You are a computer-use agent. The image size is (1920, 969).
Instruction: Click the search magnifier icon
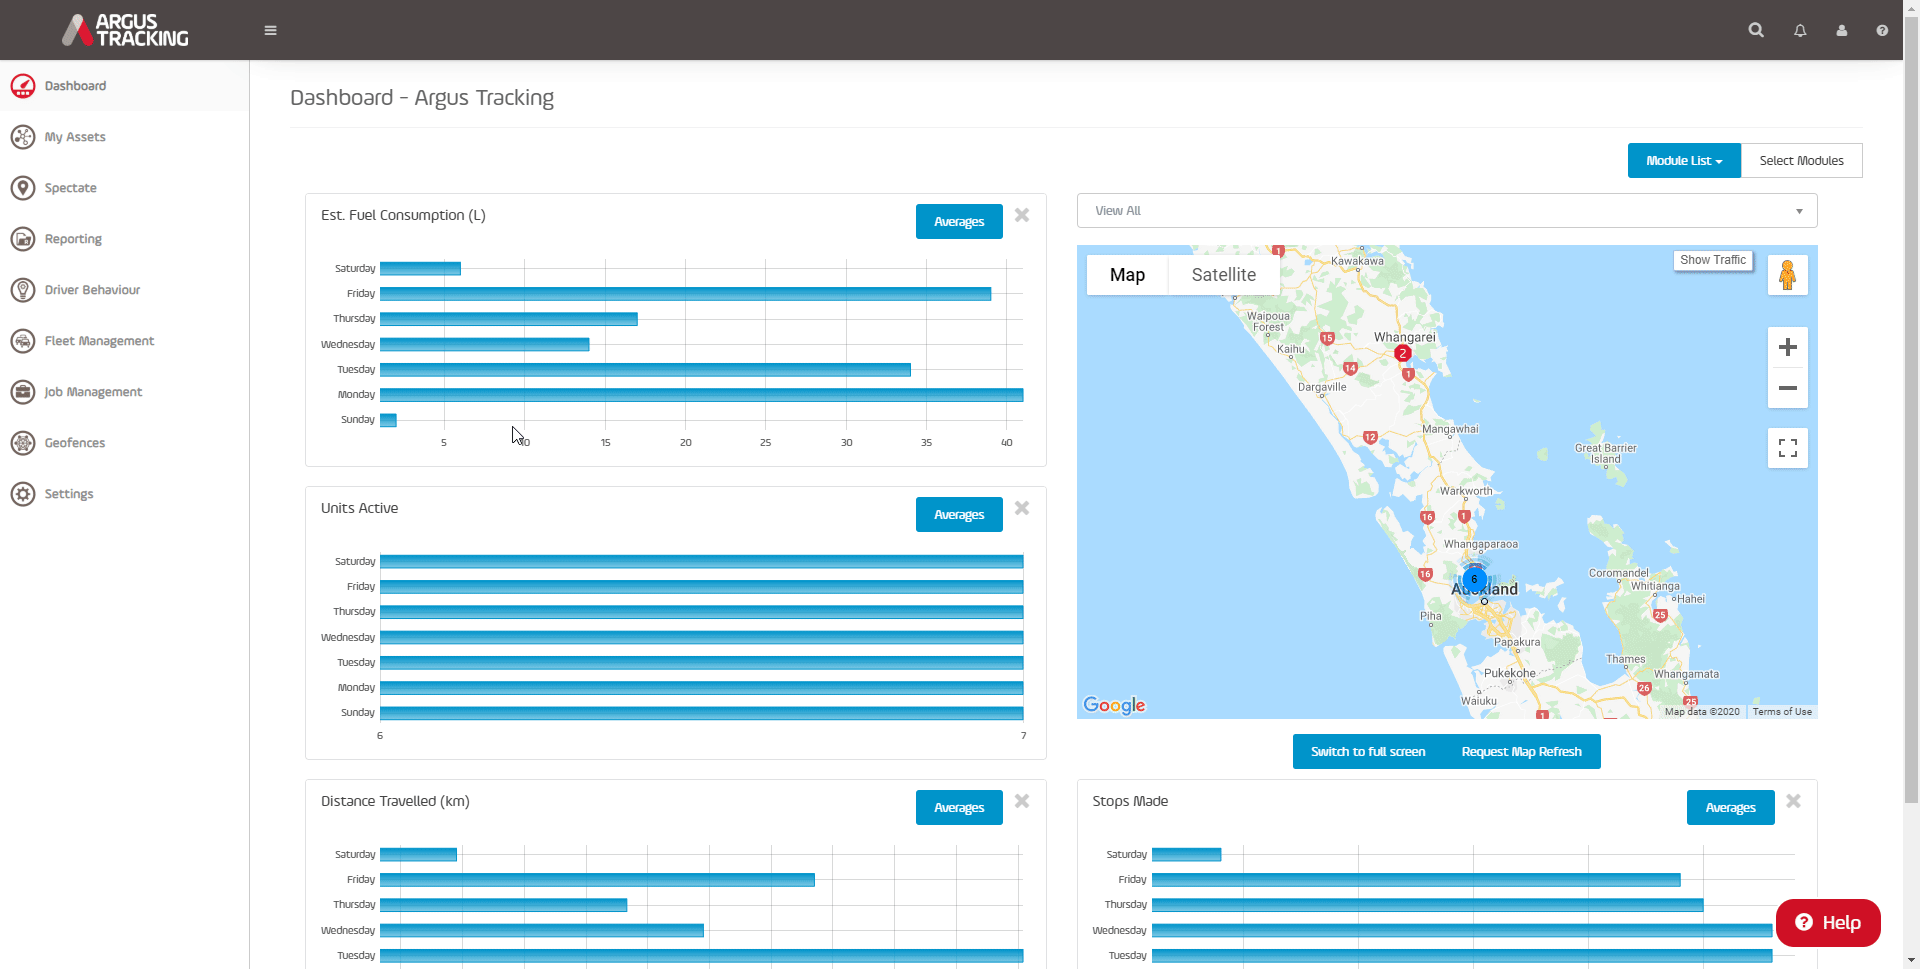pyautogui.click(x=1756, y=30)
